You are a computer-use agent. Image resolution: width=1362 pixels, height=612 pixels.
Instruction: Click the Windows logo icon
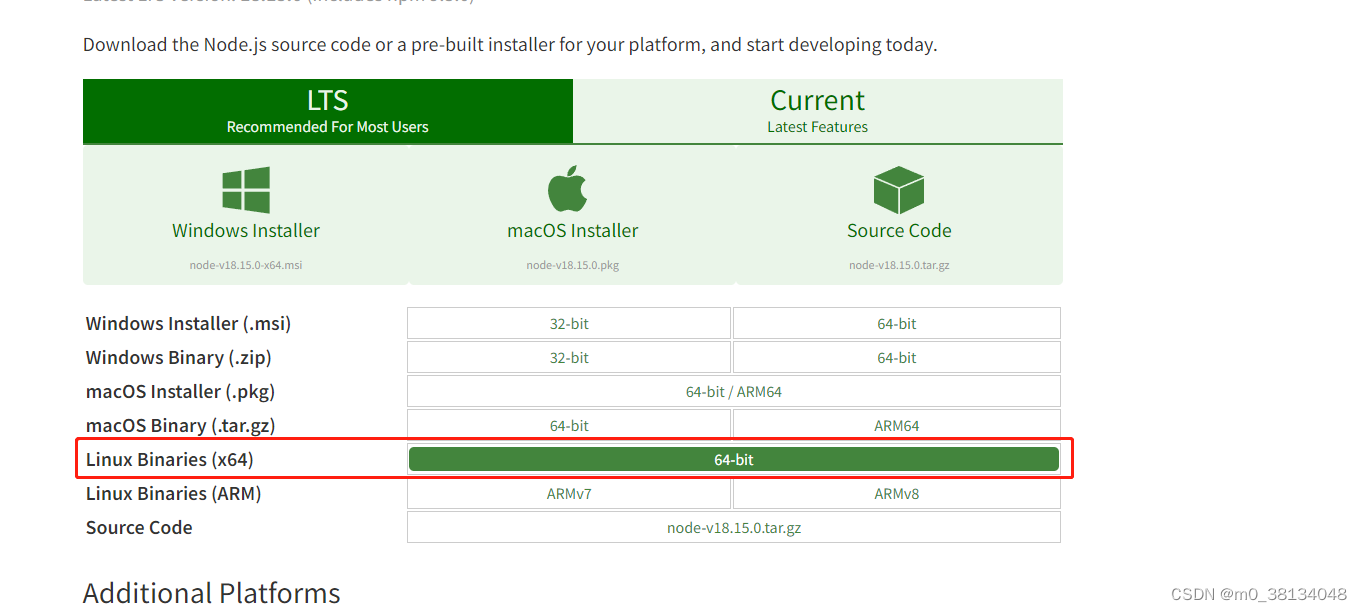click(246, 190)
